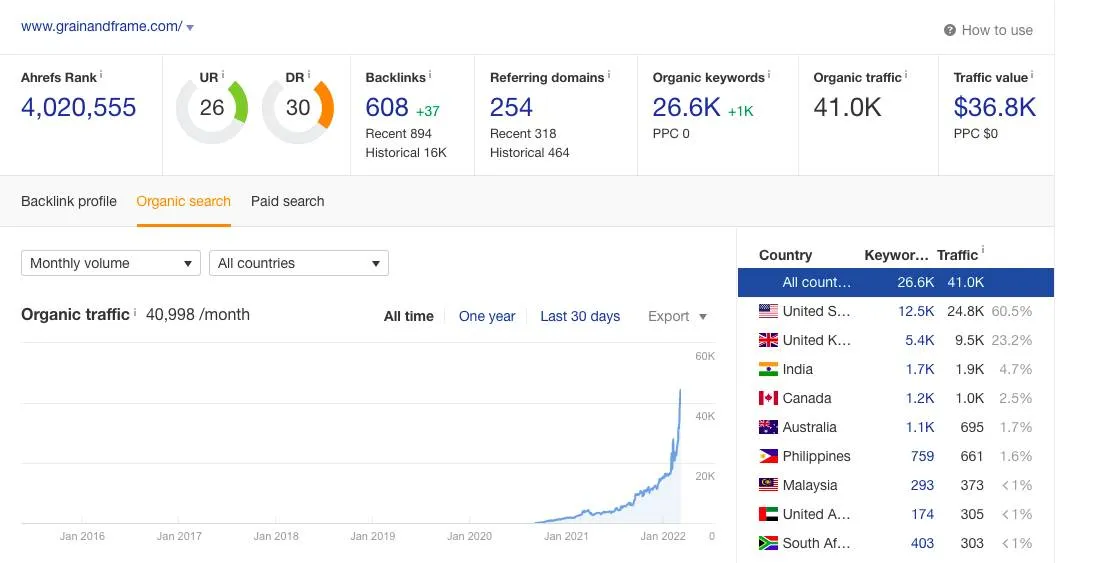Click the United States flag icon
This screenshot has height=563, width=1100.
coord(768,311)
